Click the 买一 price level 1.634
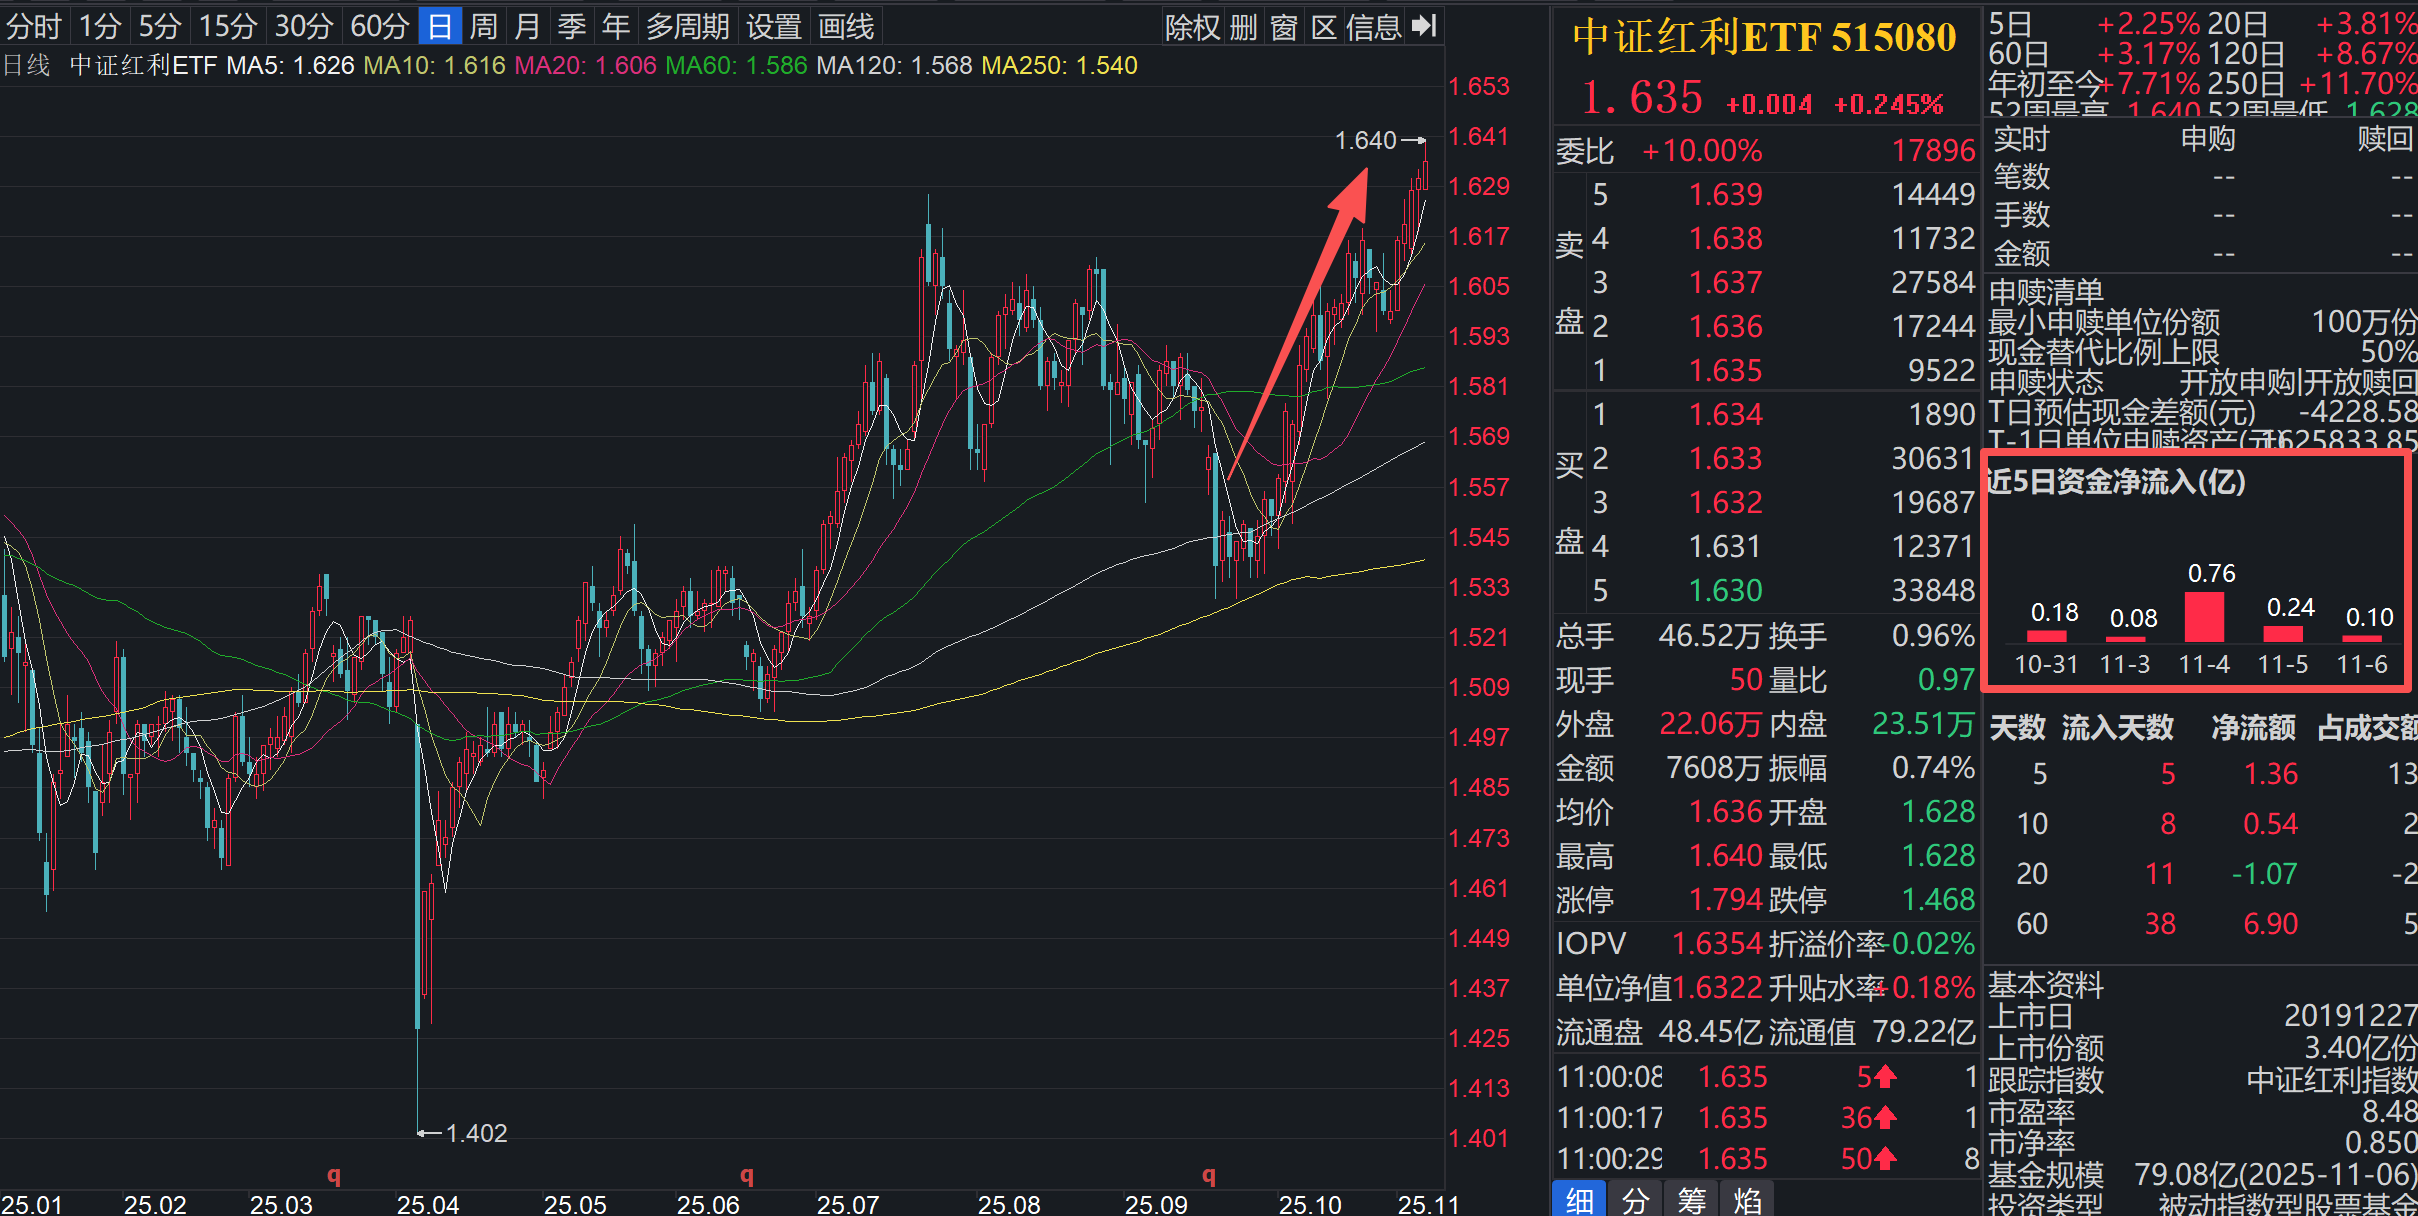This screenshot has width=2418, height=1216. [x=1726, y=414]
